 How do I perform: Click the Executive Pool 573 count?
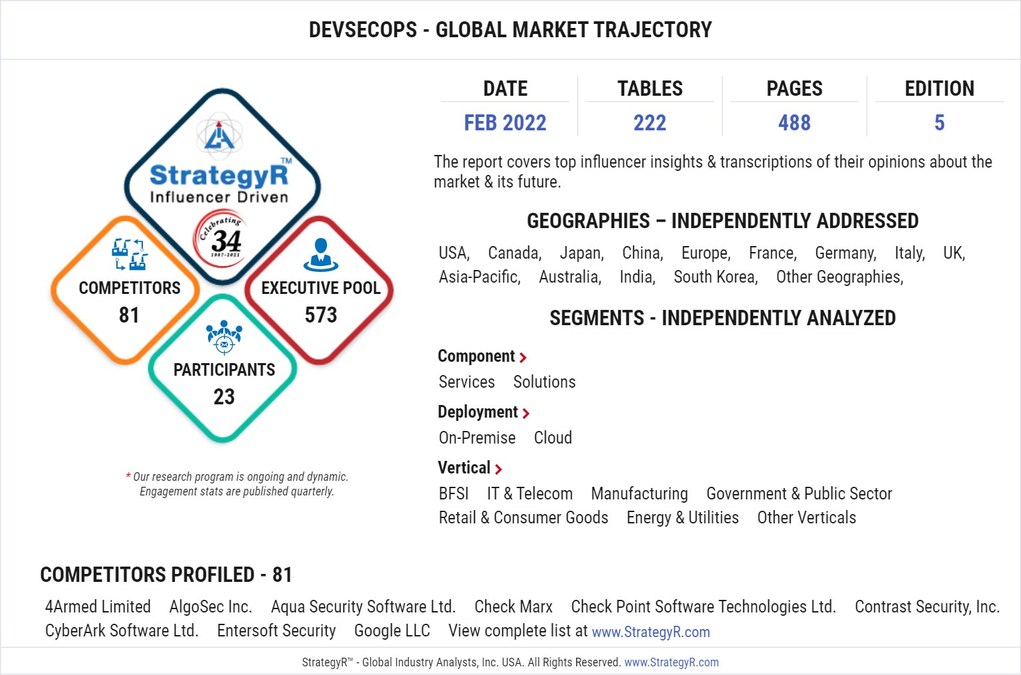click(321, 315)
